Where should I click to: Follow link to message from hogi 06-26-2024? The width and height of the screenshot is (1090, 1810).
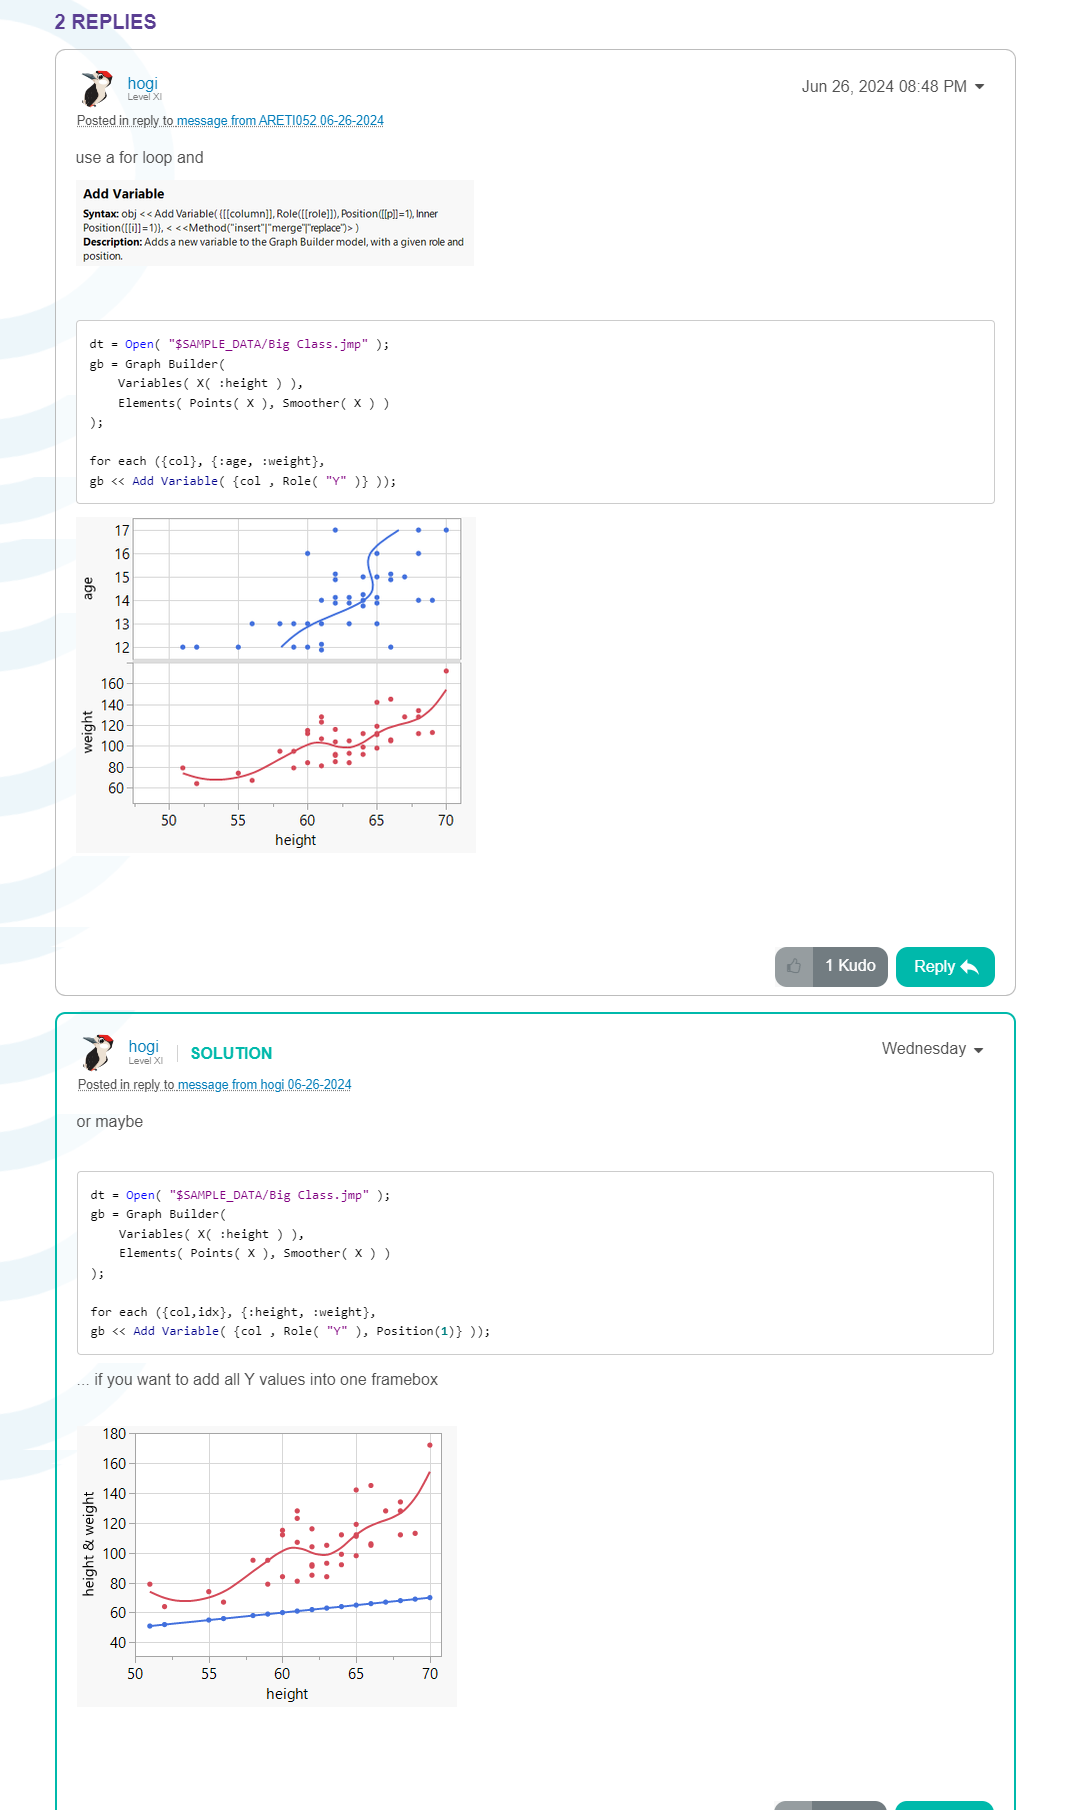[x=264, y=1085]
